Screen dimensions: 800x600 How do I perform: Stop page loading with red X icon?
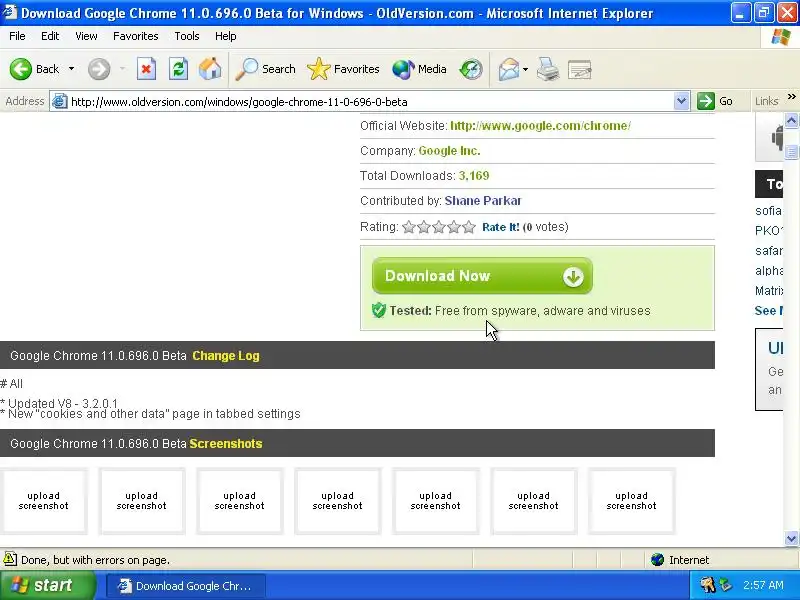pos(146,69)
